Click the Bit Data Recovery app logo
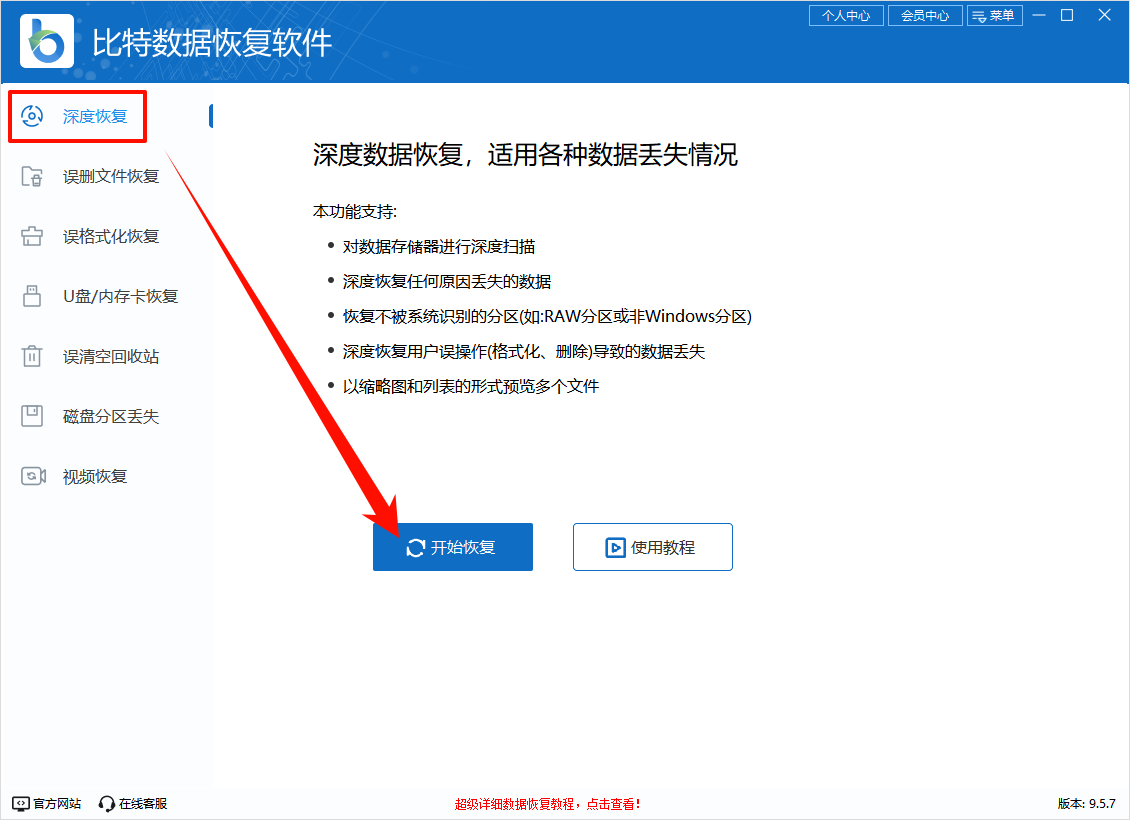1130x820 pixels. (x=47, y=42)
